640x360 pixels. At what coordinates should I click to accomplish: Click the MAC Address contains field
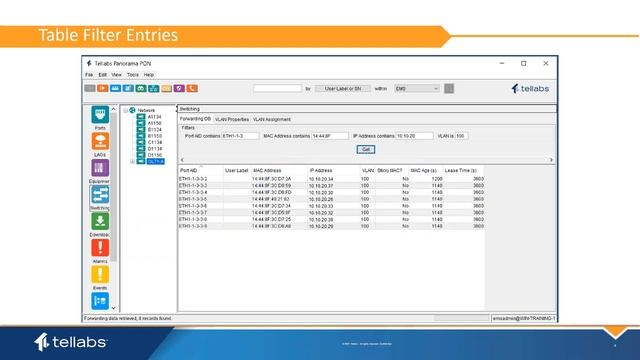(330, 136)
